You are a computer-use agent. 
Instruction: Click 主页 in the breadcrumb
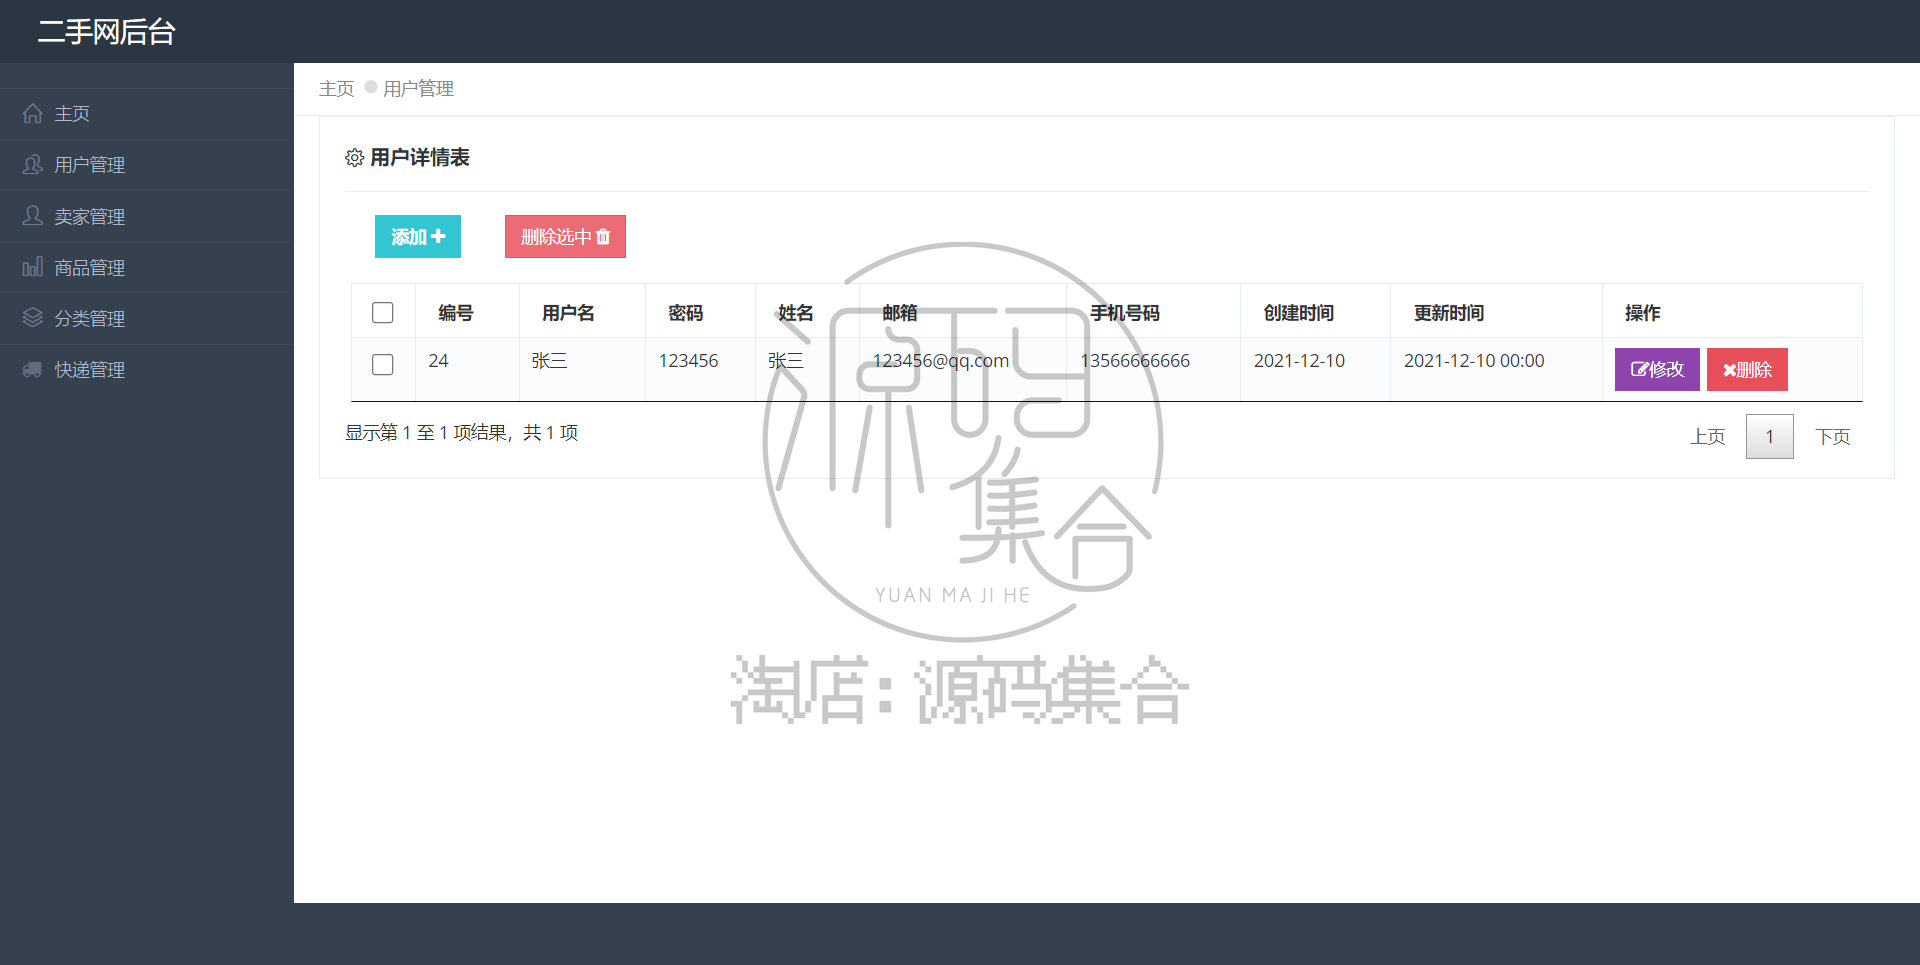pos(337,89)
